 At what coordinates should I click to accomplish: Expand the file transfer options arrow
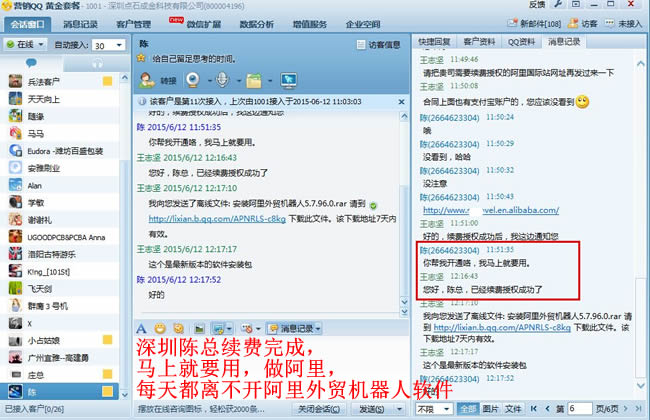tap(270, 80)
